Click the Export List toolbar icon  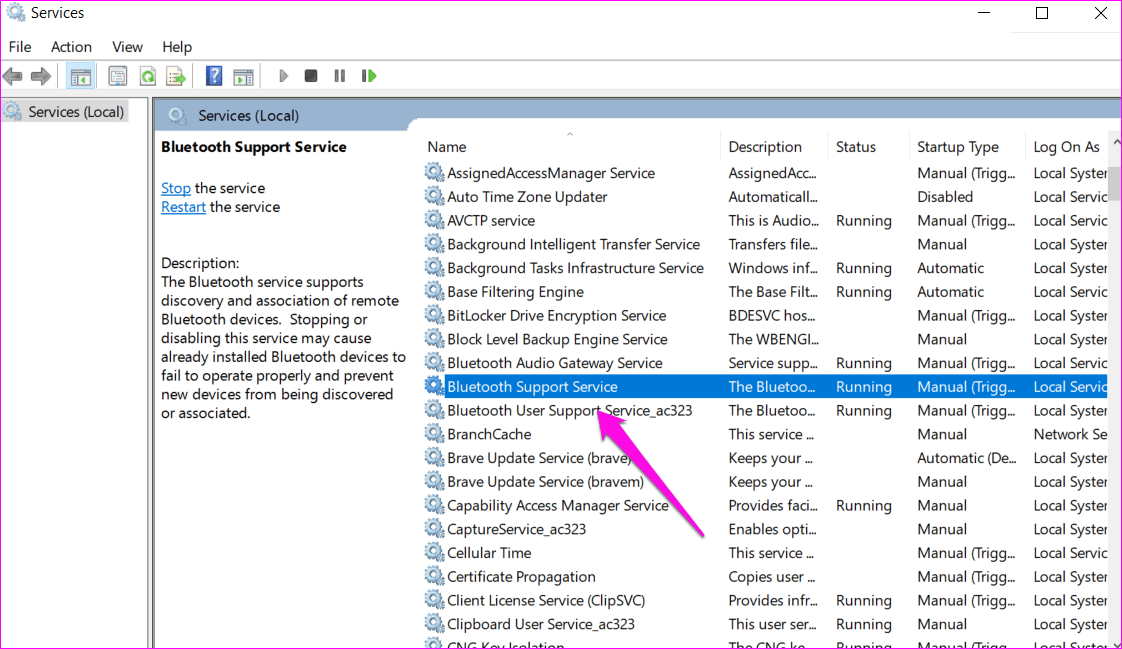click(x=176, y=76)
